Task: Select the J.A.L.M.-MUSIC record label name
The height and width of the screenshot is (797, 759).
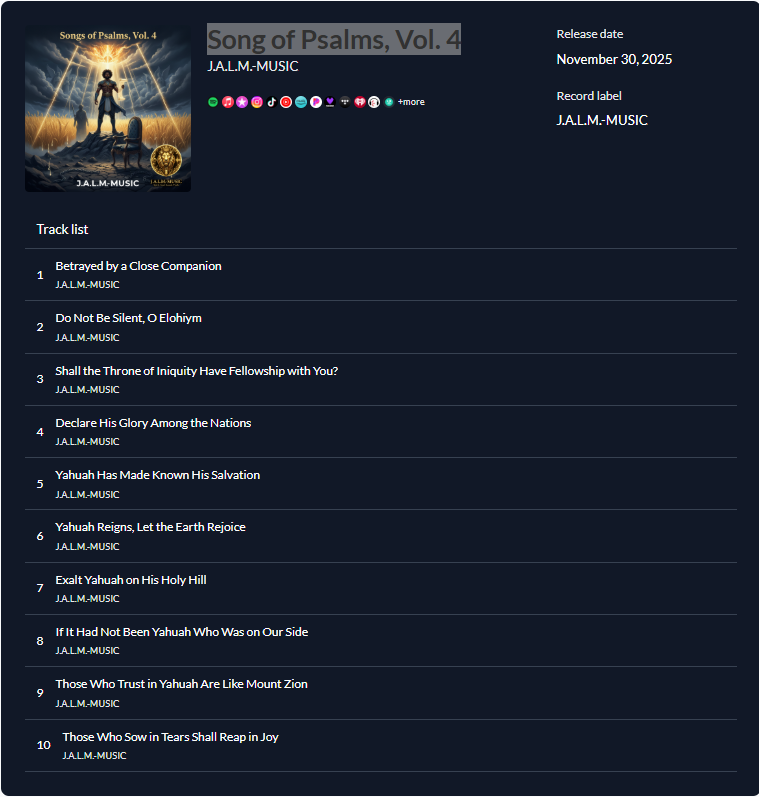Action: coord(602,120)
